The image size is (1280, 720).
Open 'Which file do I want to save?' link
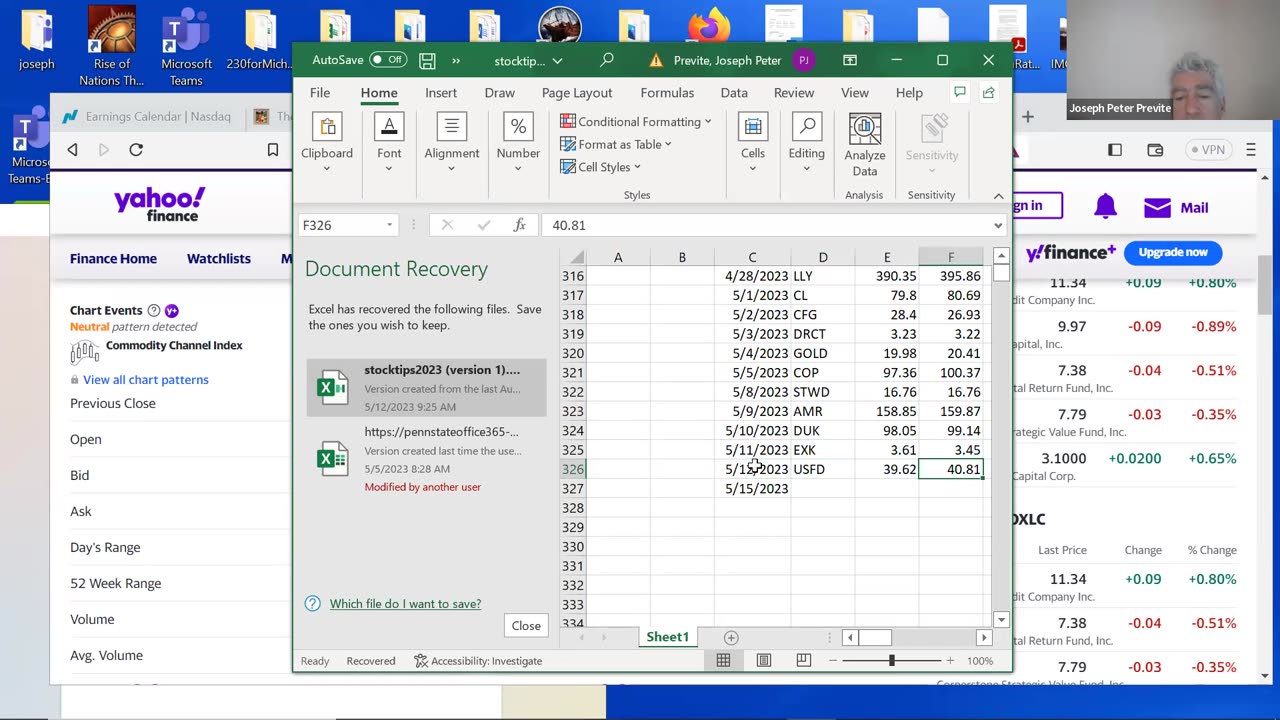pyautogui.click(x=405, y=604)
